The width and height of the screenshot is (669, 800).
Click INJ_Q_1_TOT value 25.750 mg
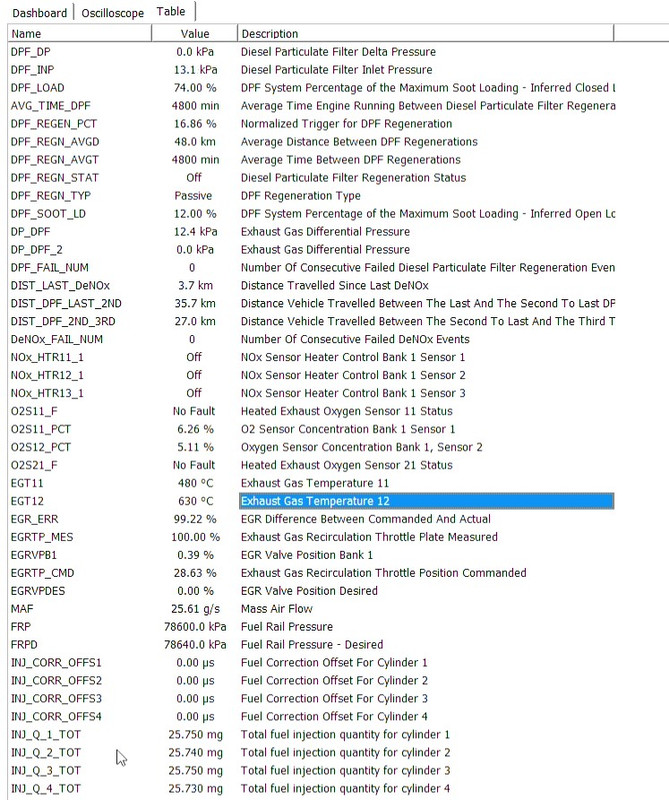click(195, 734)
